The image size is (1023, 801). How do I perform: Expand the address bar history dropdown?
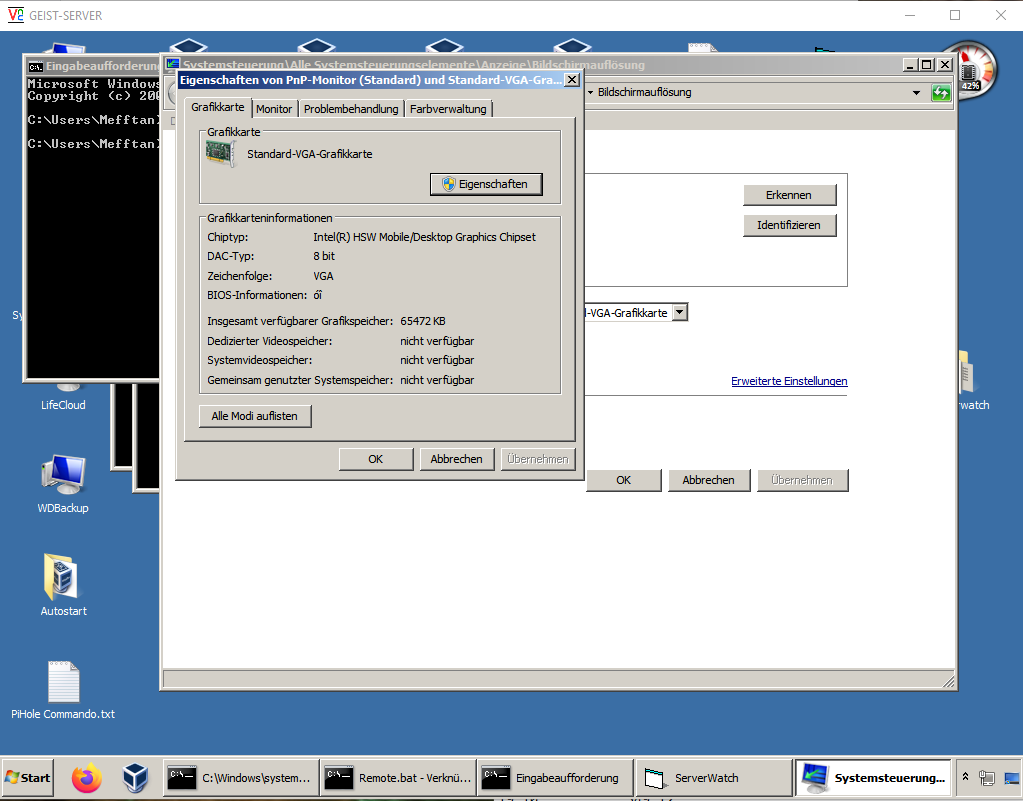coord(916,93)
